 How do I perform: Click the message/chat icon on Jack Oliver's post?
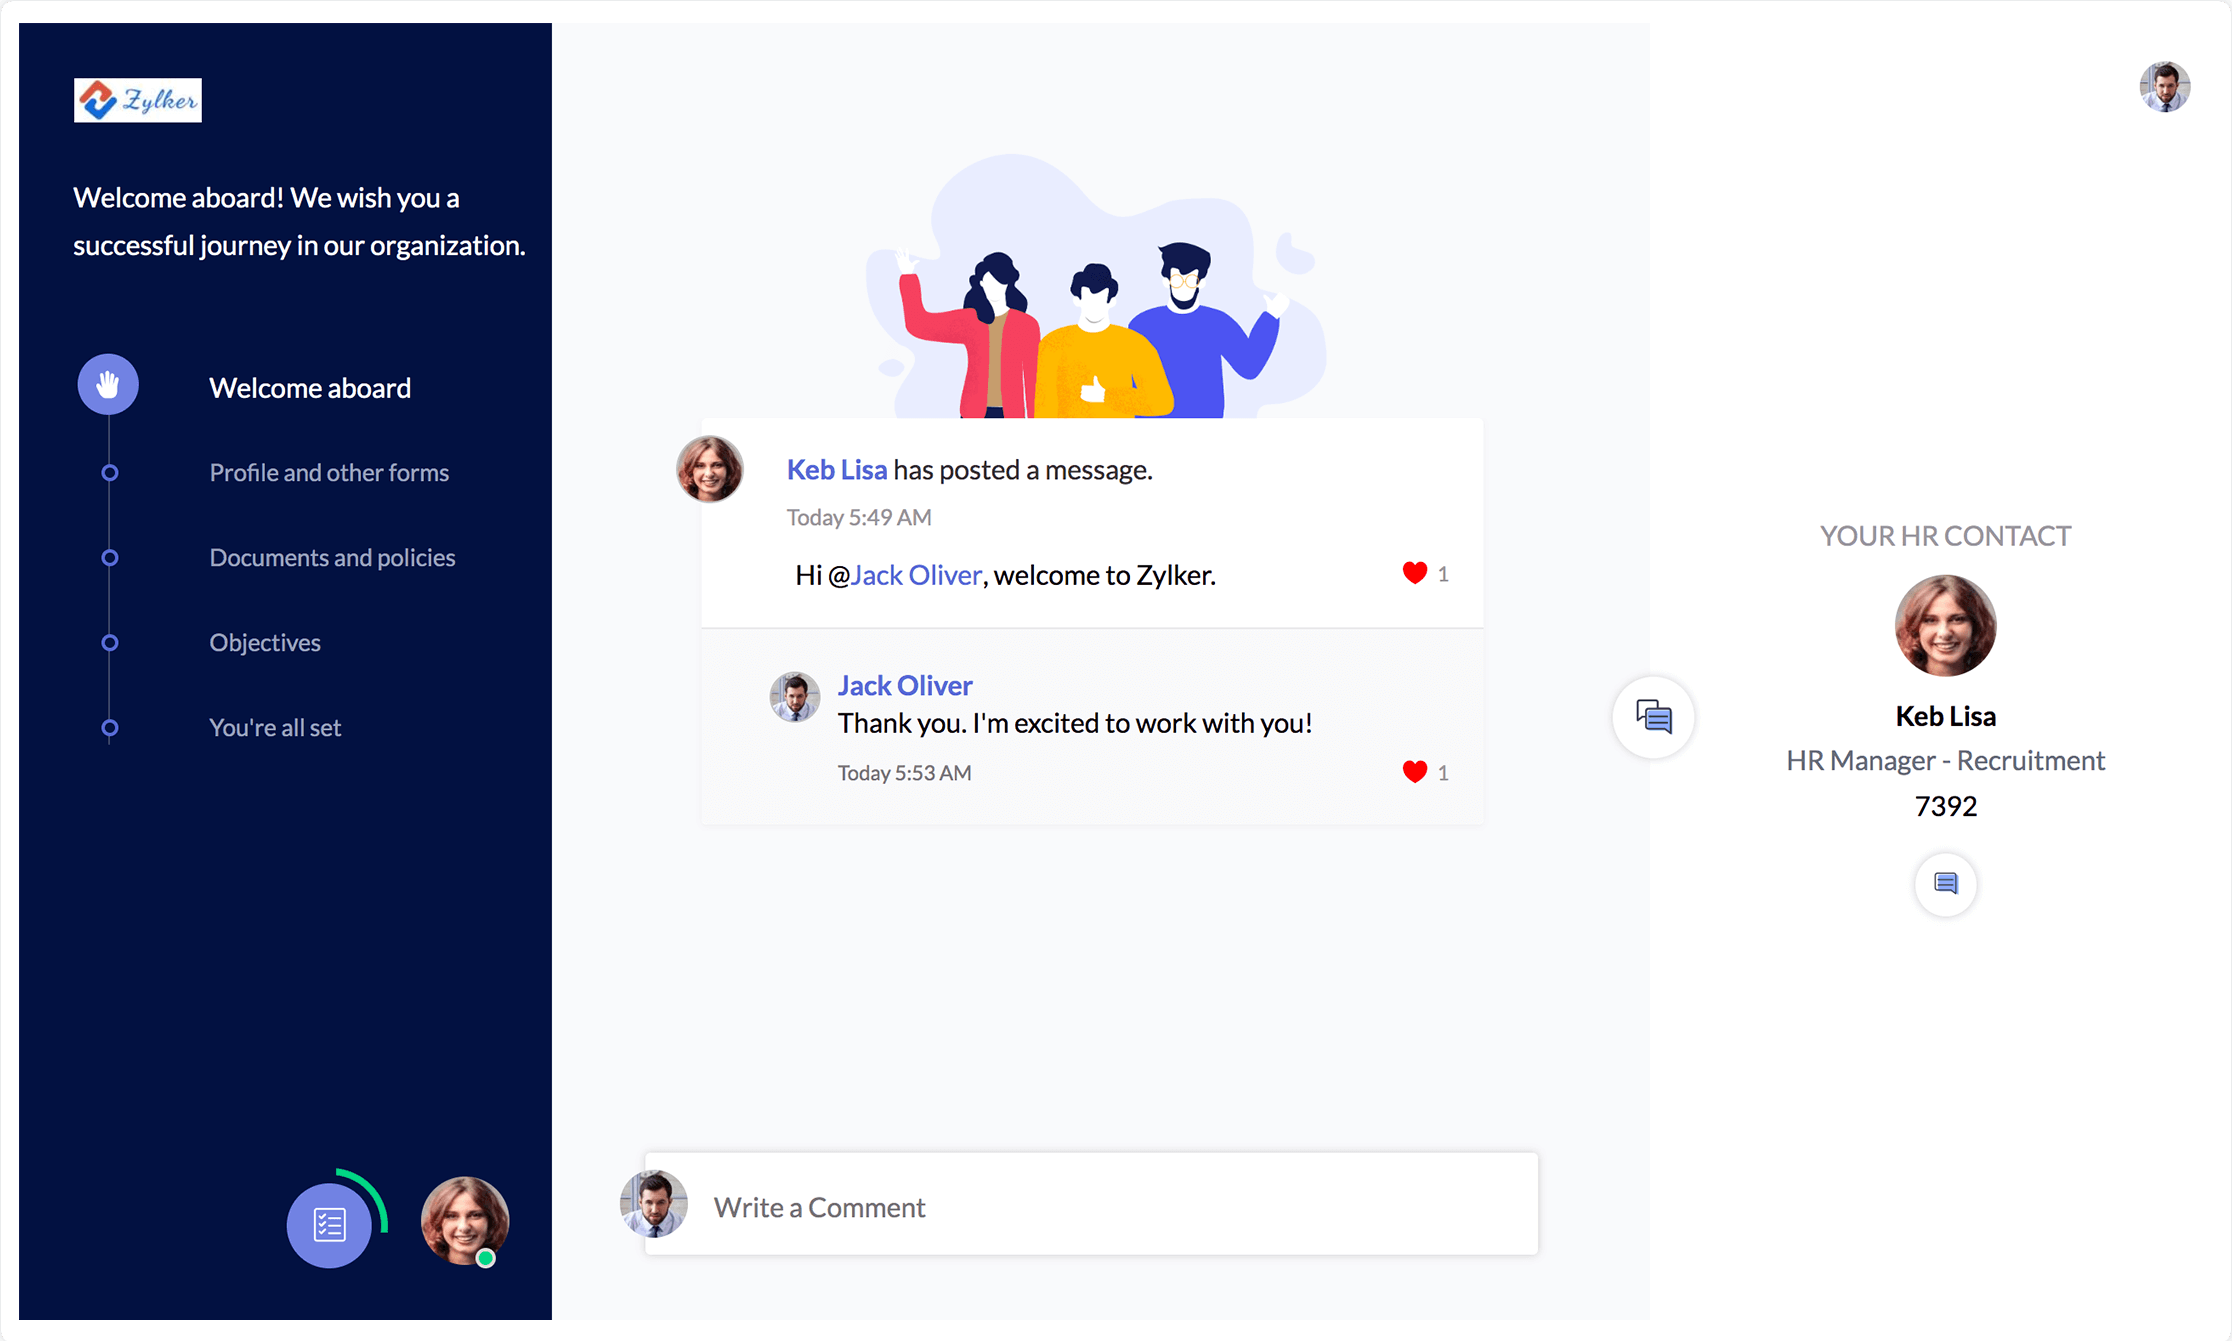point(1655,718)
